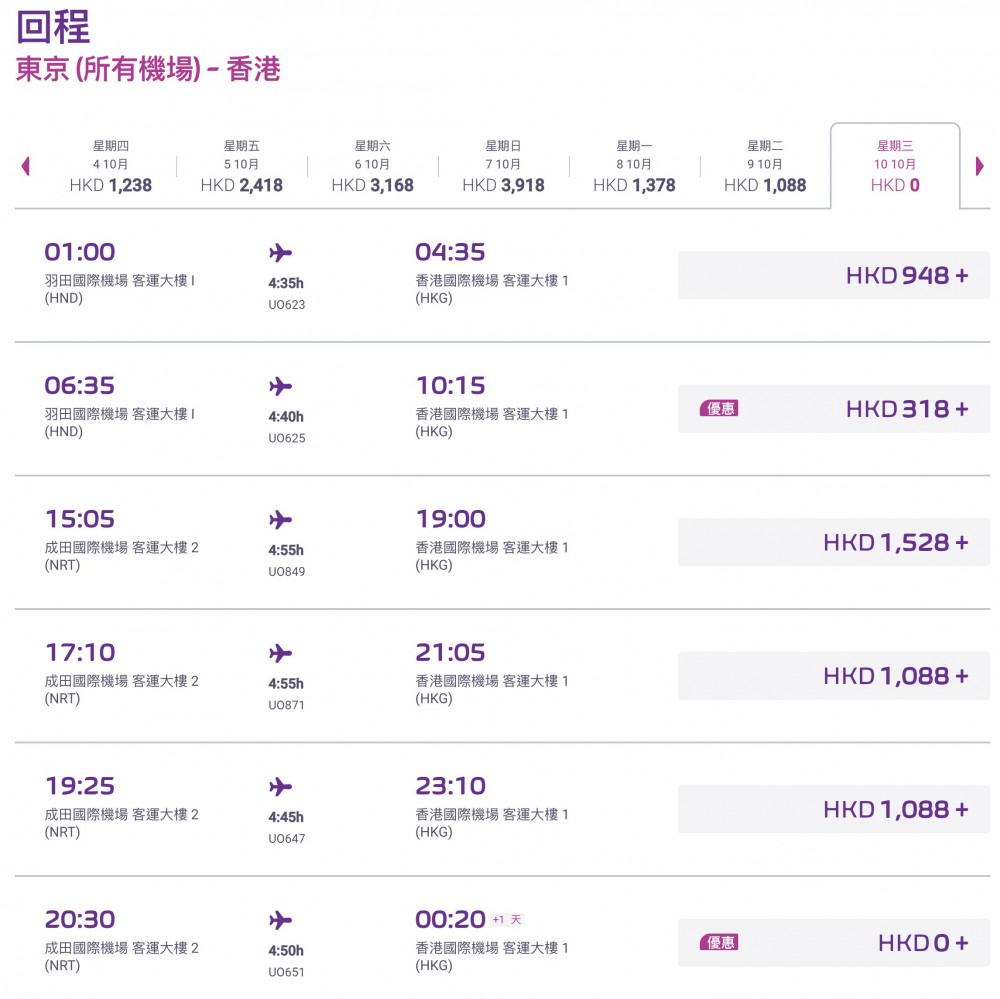Pick HKD 1,088 fare for 17:10 flight
Screen dimensions: 1000x999
pyautogui.click(x=833, y=676)
